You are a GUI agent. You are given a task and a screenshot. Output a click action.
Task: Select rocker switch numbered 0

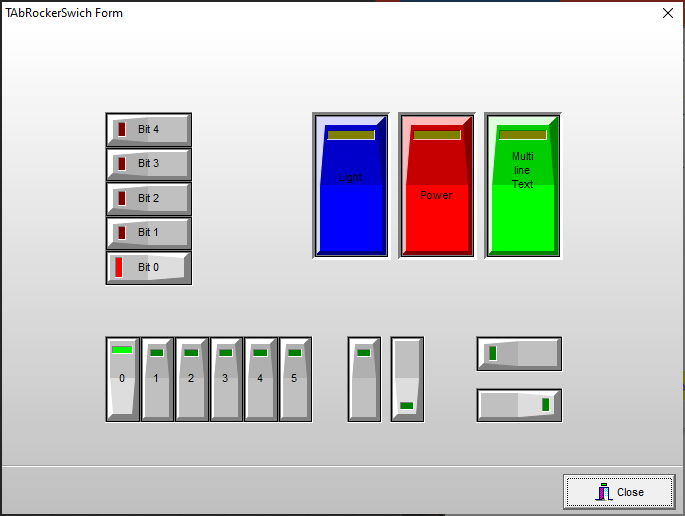(x=123, y=379)
